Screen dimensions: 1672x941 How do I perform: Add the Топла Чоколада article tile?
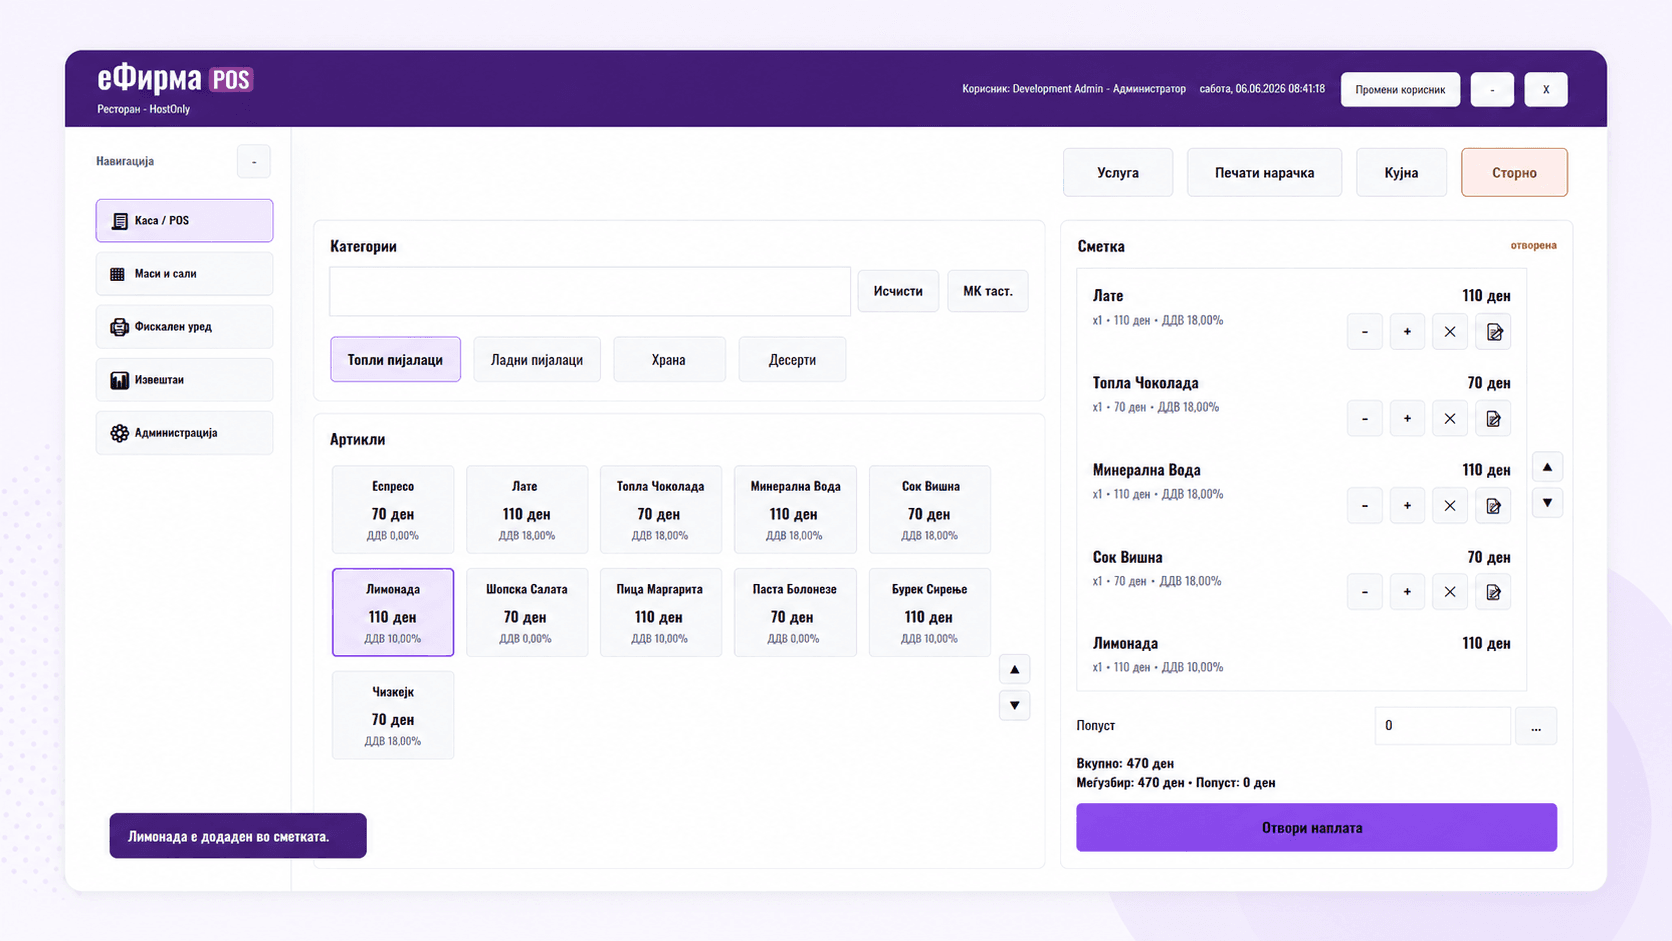pyautogui.click(x=661, y=509)
